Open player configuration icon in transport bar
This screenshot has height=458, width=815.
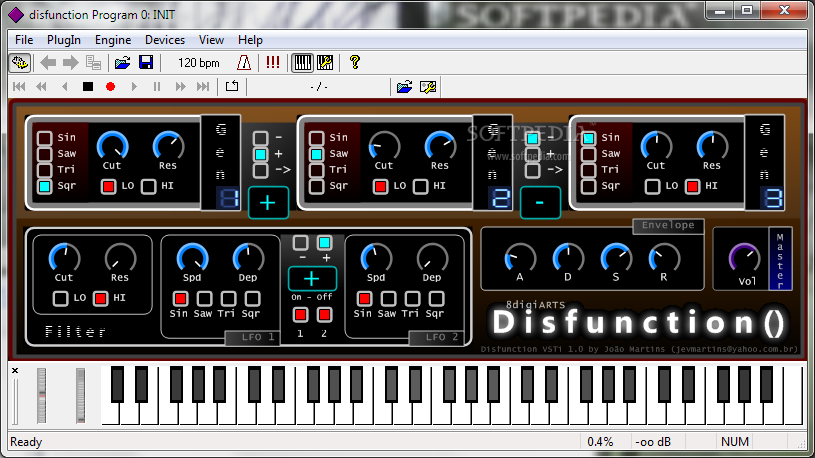(x=428, y=87)
